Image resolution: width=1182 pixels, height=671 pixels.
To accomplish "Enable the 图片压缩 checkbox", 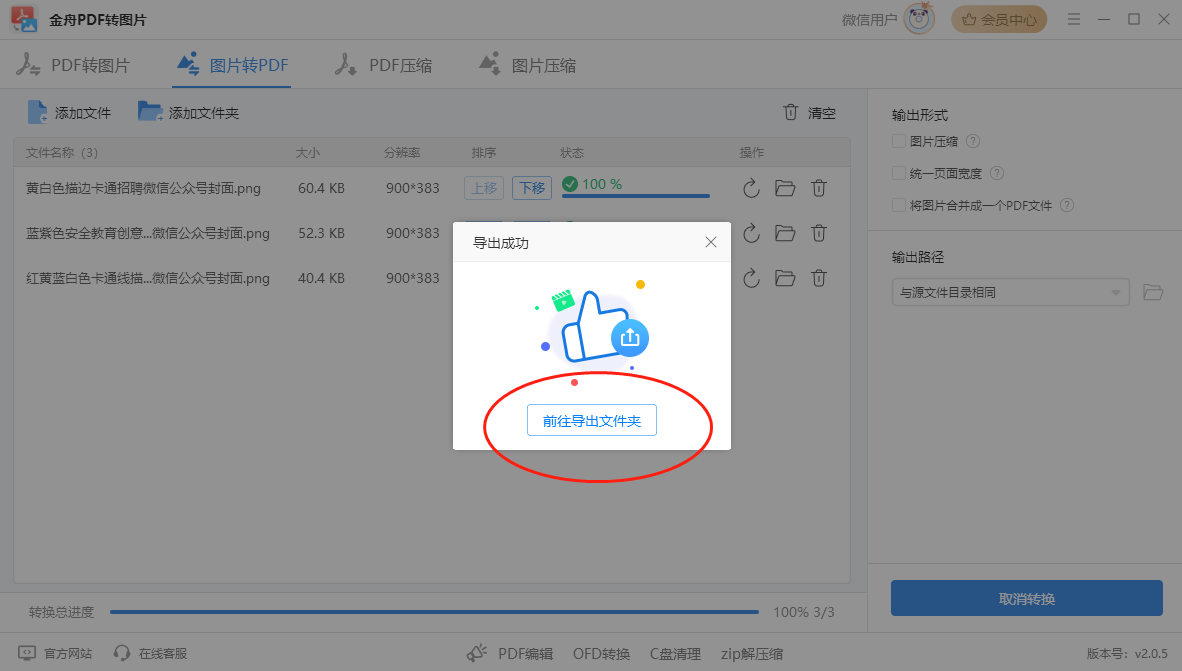I will click(x=899, y=141).
